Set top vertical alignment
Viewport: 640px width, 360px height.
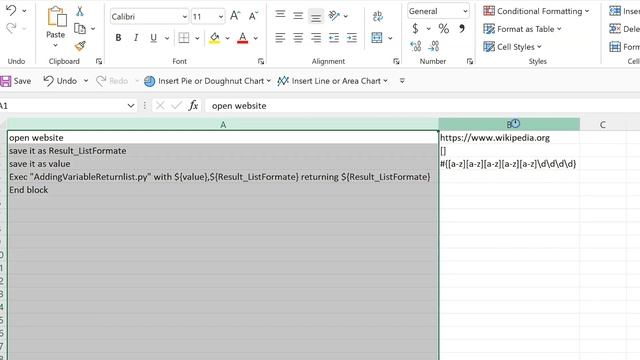click(280, 14)
